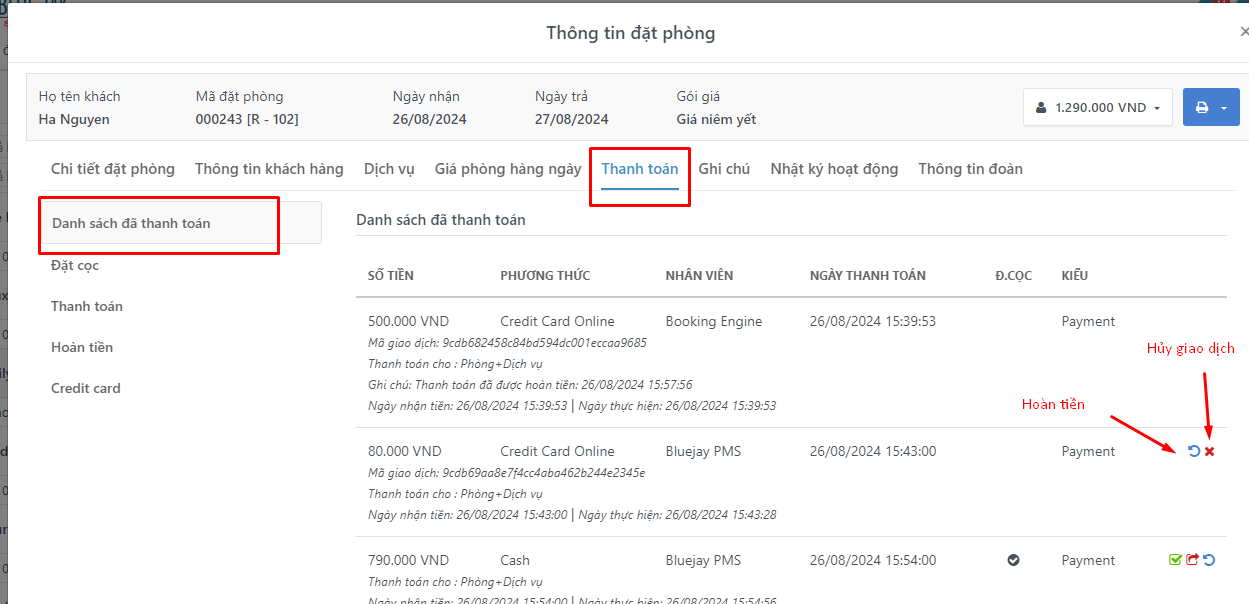Image resolution: width=1249 pixels, height=604 pixels.
Task: Open the 1.290.000 VND guest dropdown
Action: [1098, 107]
